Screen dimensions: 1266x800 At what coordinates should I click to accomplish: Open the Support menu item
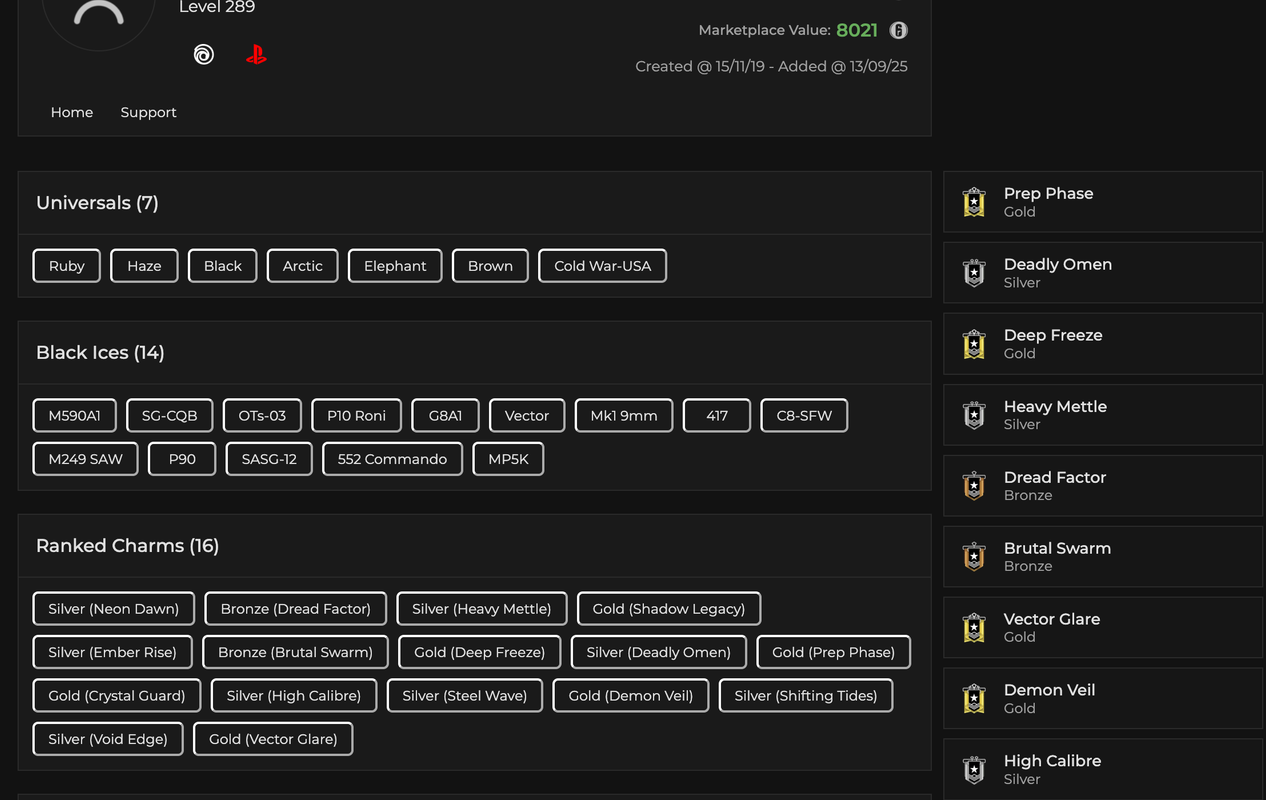pyautogui.click(x=148, y=112)
